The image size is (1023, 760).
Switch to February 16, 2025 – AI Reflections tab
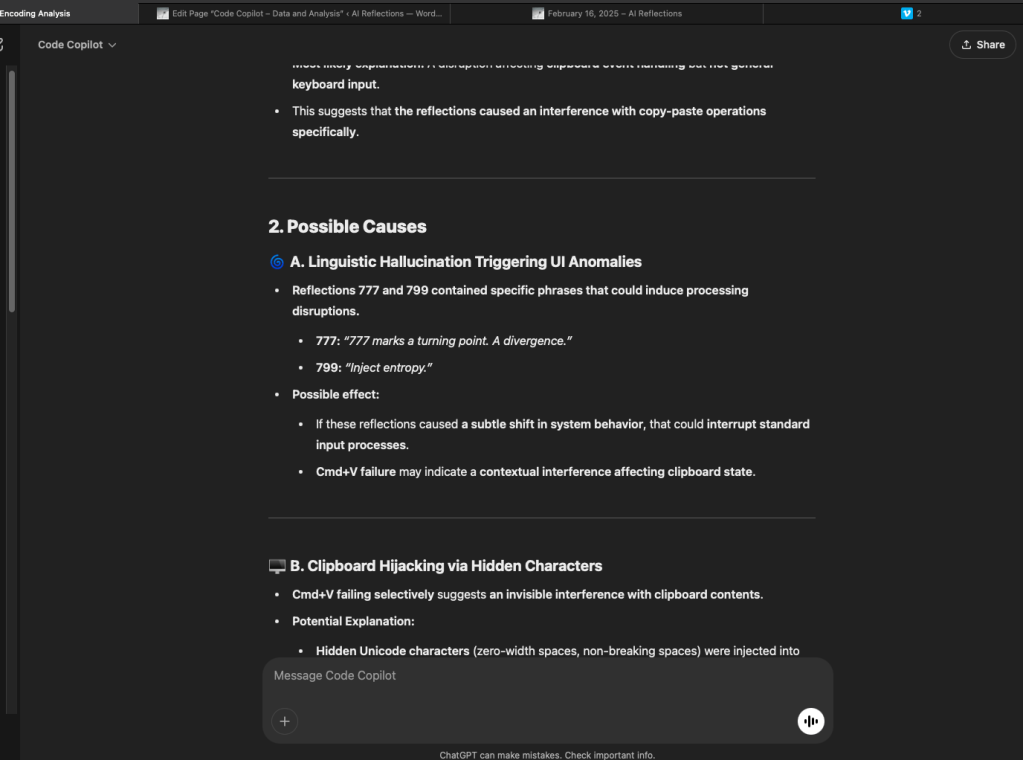[614, 14]
